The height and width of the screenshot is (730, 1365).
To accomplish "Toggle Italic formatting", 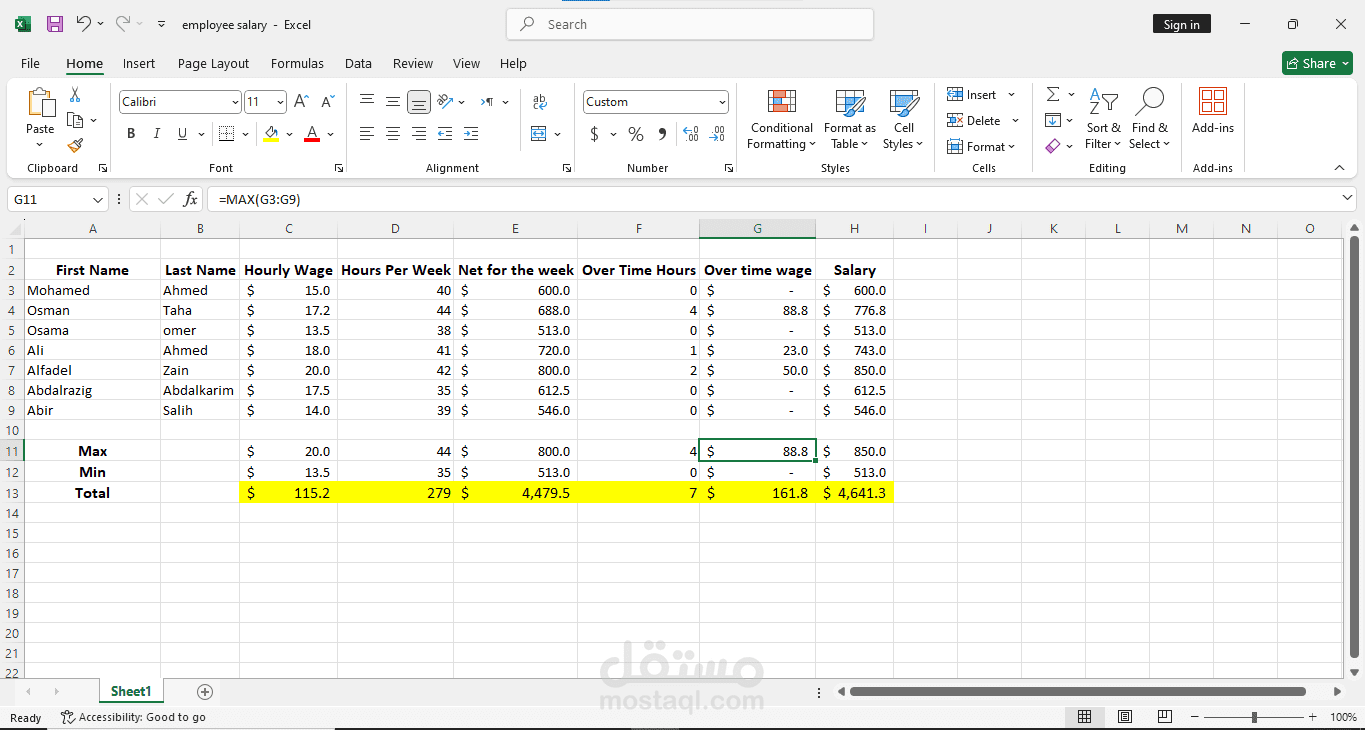I will pos(156,134).
